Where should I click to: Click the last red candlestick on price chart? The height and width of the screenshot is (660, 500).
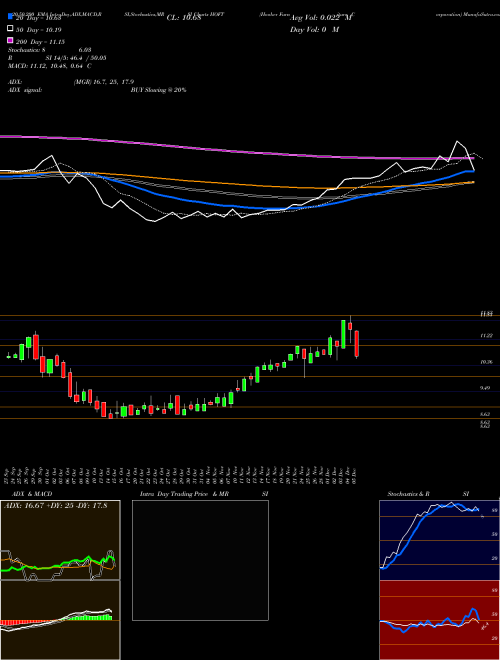pyautogui.click(x=356, y=343)
